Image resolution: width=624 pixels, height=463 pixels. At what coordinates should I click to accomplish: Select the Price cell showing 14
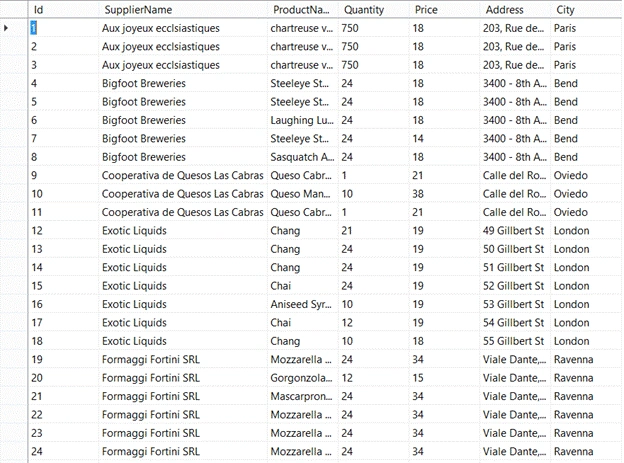click(x=445, y=139)
